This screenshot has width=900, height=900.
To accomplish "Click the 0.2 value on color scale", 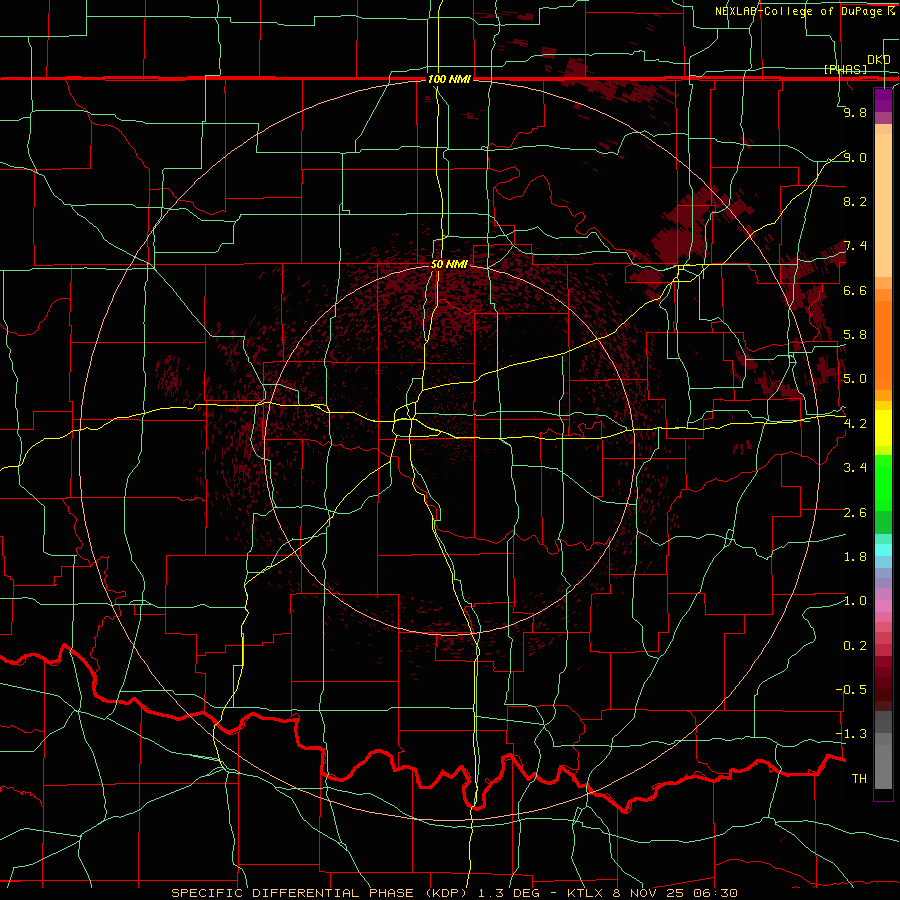I will point(855,646).
